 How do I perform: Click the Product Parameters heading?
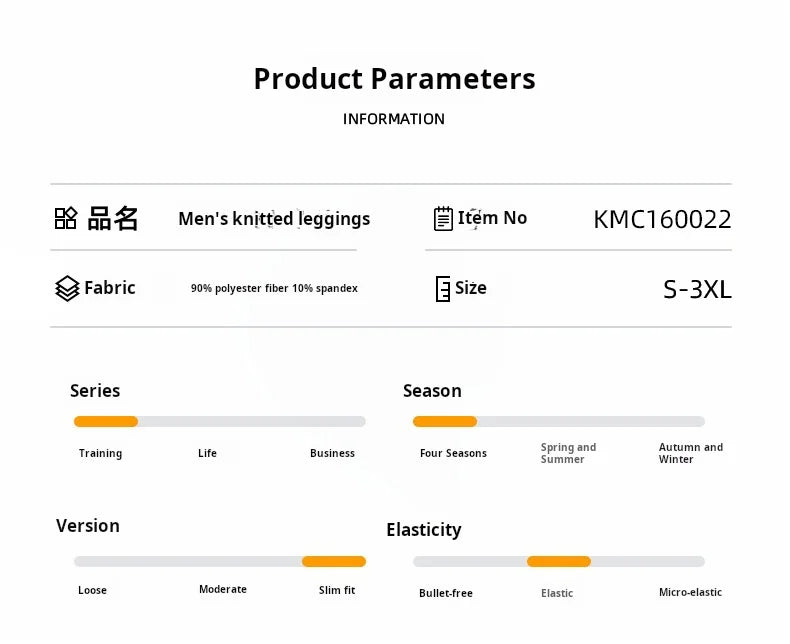[394, 79]
